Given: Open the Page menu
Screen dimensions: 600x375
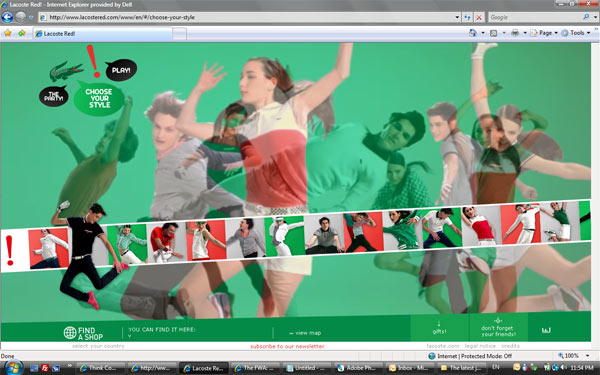Looking at the screenshot, I should 544,33.
